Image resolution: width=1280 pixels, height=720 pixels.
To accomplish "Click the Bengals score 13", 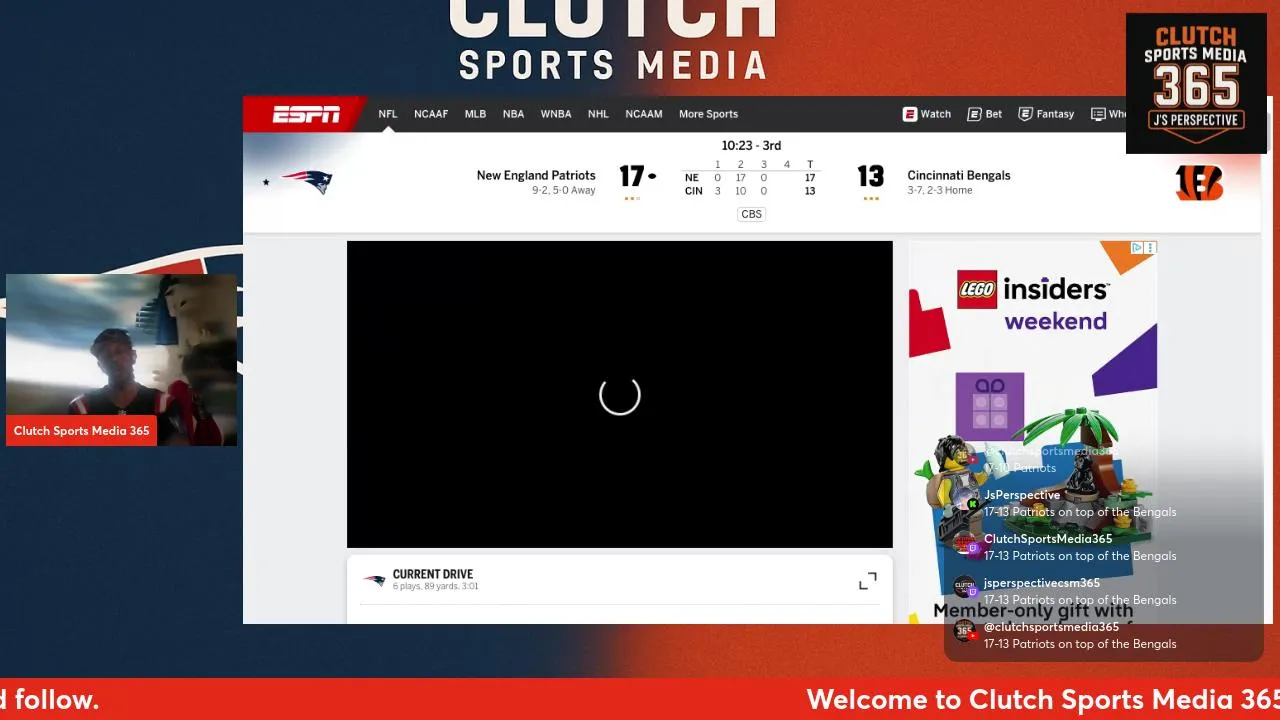I will pyautogui.click(x=870, y=177).
